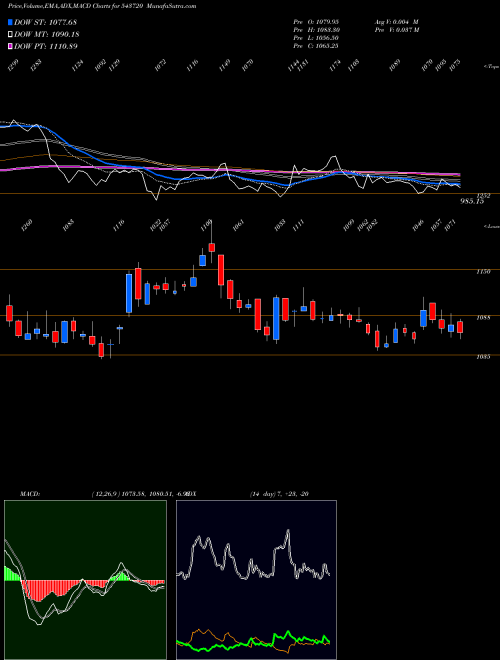Select the Pre O: 1079.95 value
The width and height of the screenshot is (500, 660).
click(x=316, y=22)
